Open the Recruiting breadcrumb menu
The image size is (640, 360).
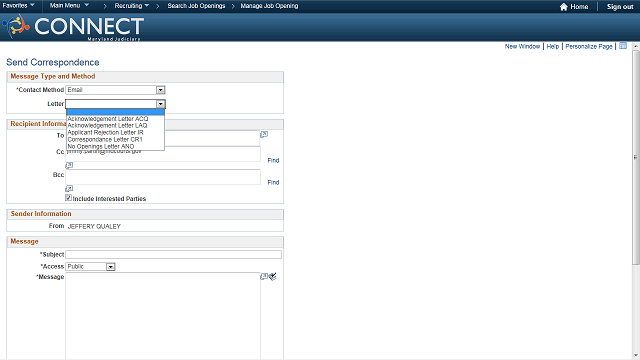point(131,6)
